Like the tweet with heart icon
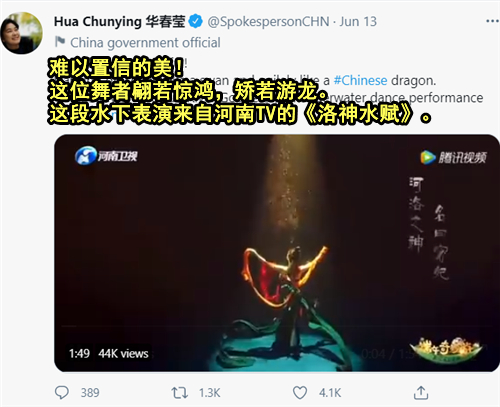This screenshot has width=500, height=407. click(x=300, y=392)
